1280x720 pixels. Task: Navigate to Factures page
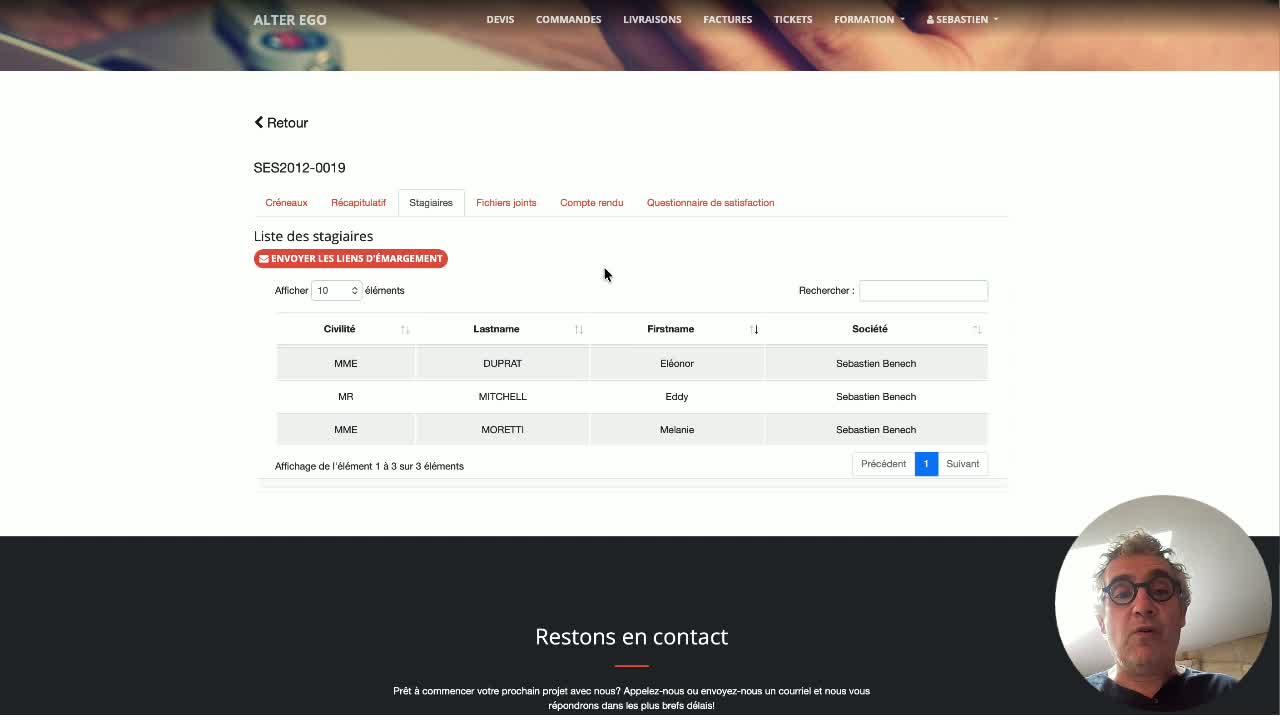point(727,19)
